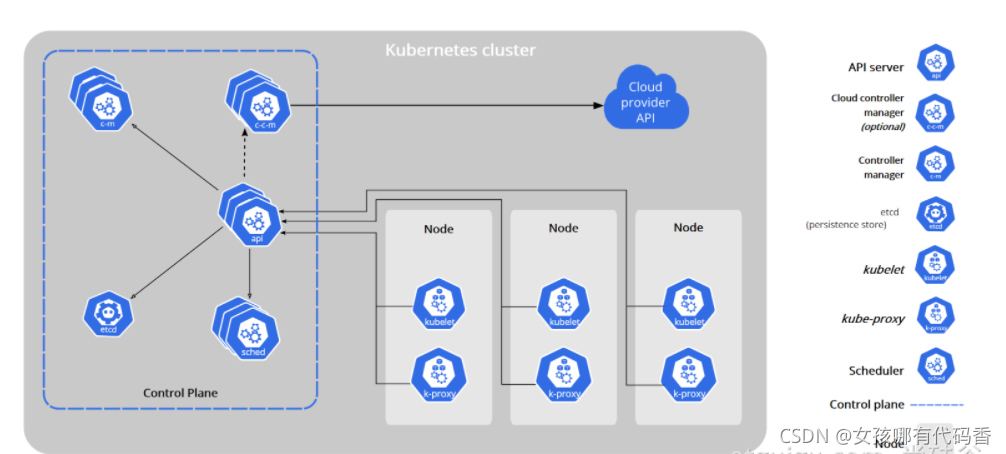Image resolution: width=1006 pixels, height=454 pixels.
Task: Select the "Scheduler" legend label
Action: tap(876, 371)
